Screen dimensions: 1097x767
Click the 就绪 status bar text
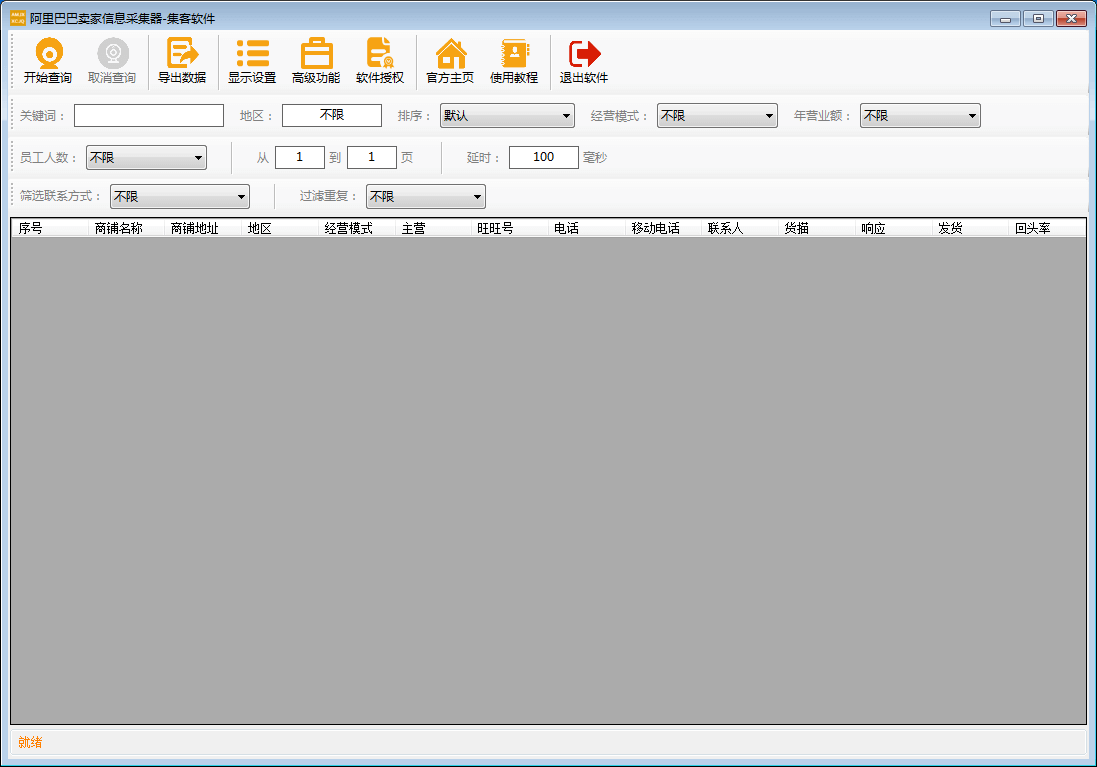pyautogui.click(x=30, y=743)
